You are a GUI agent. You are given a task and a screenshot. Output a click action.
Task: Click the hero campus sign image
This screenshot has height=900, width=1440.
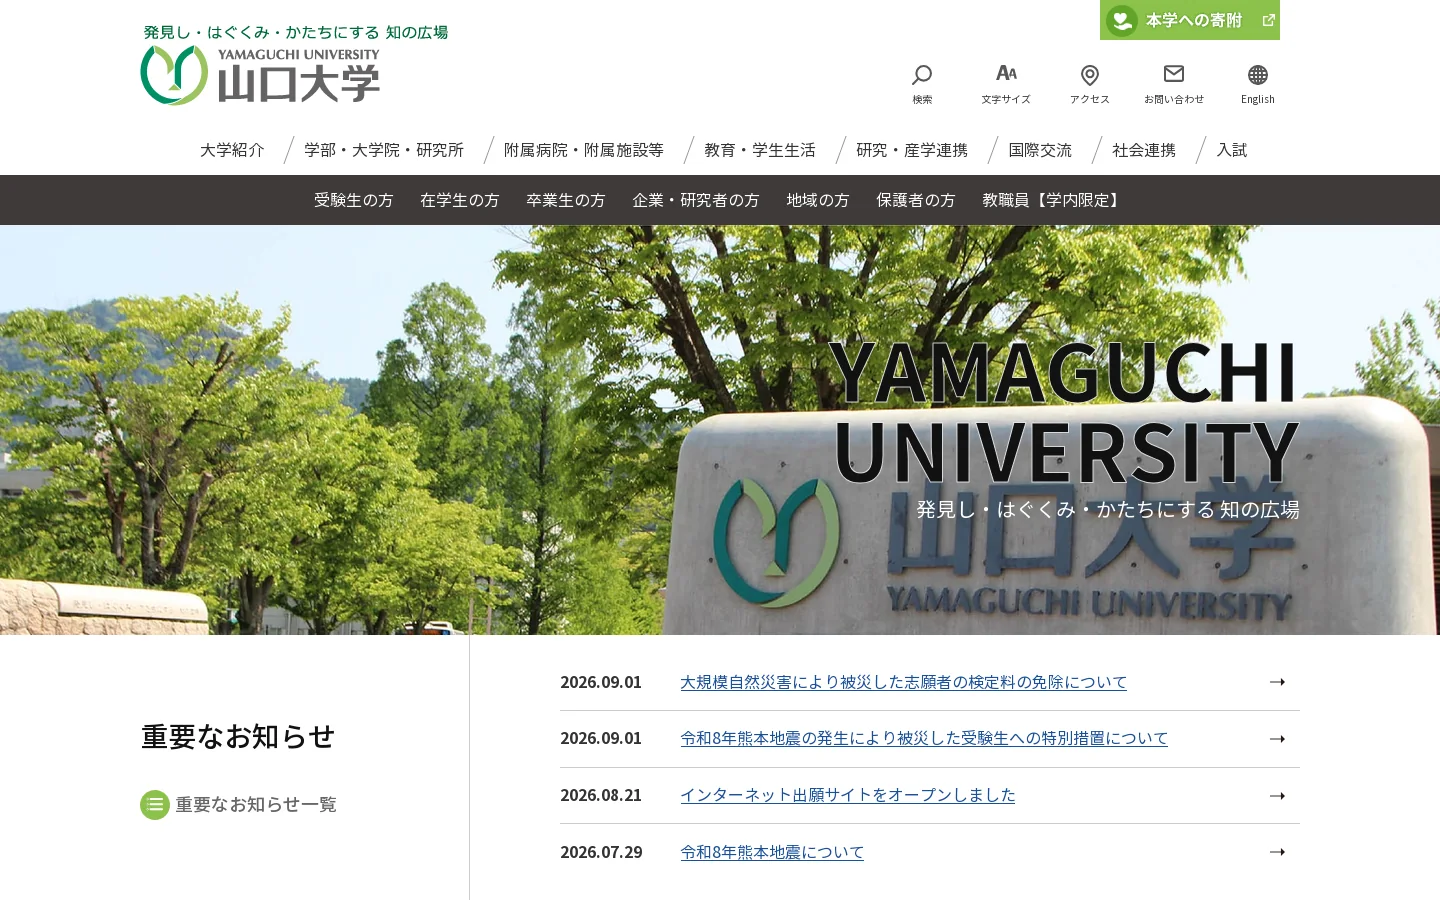coord(720,430)
